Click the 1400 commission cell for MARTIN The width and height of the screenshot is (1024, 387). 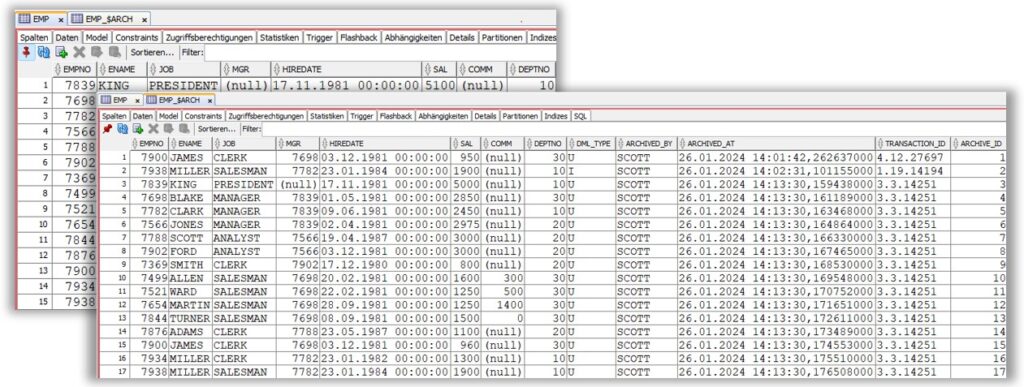[502, 305]
